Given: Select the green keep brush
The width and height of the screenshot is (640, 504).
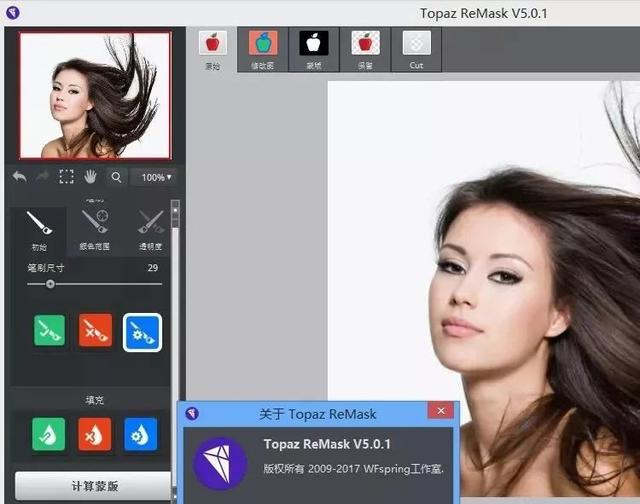Looking at the screenshot, I should pyautogui.click(x=49, y=330).
